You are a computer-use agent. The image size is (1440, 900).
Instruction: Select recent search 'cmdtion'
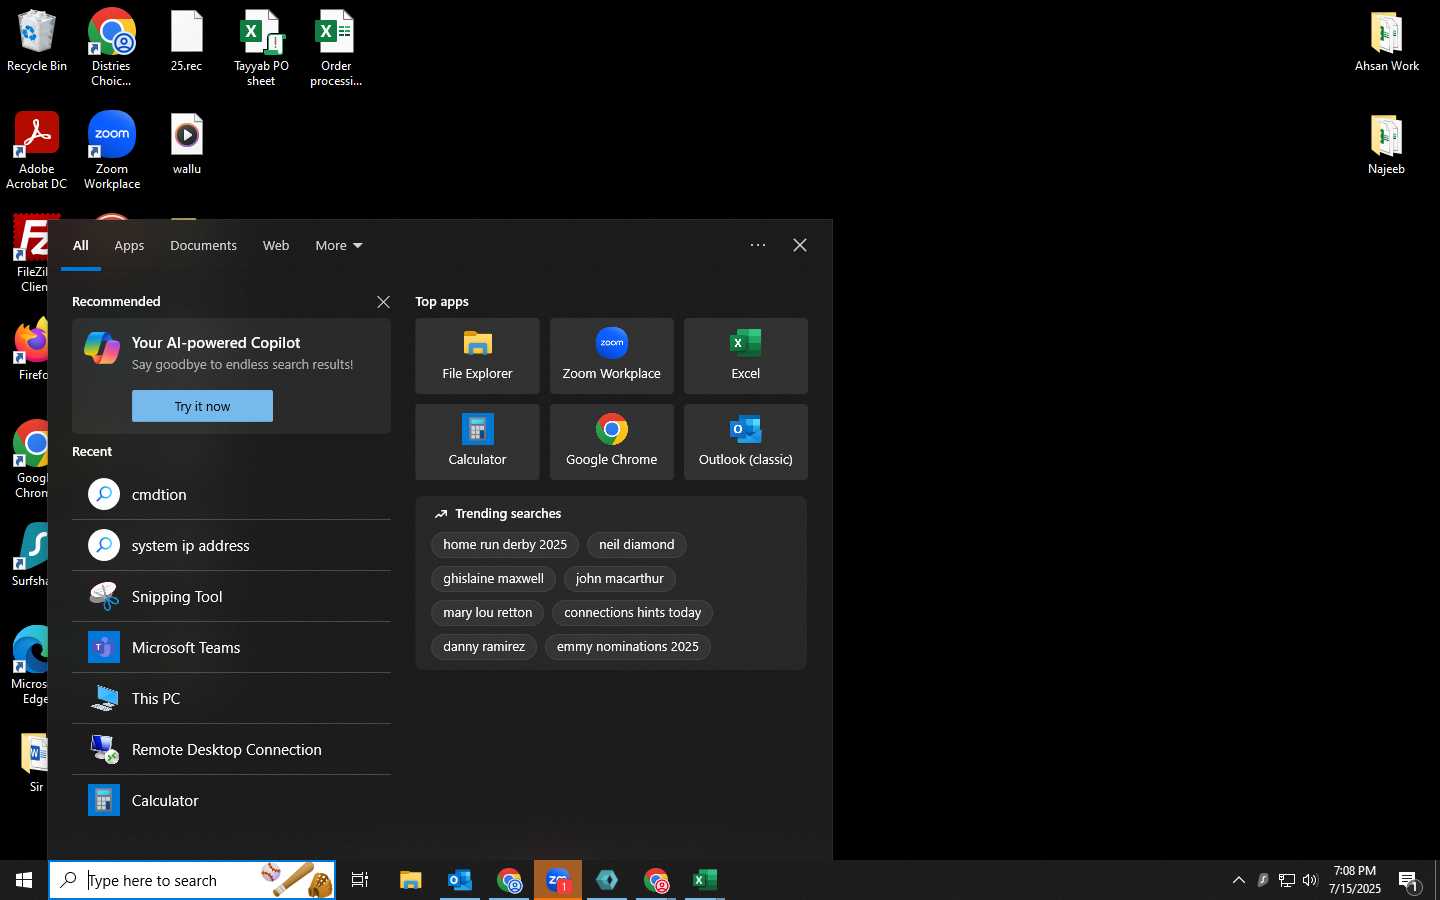pyautogui.click(x=231, y=495)
